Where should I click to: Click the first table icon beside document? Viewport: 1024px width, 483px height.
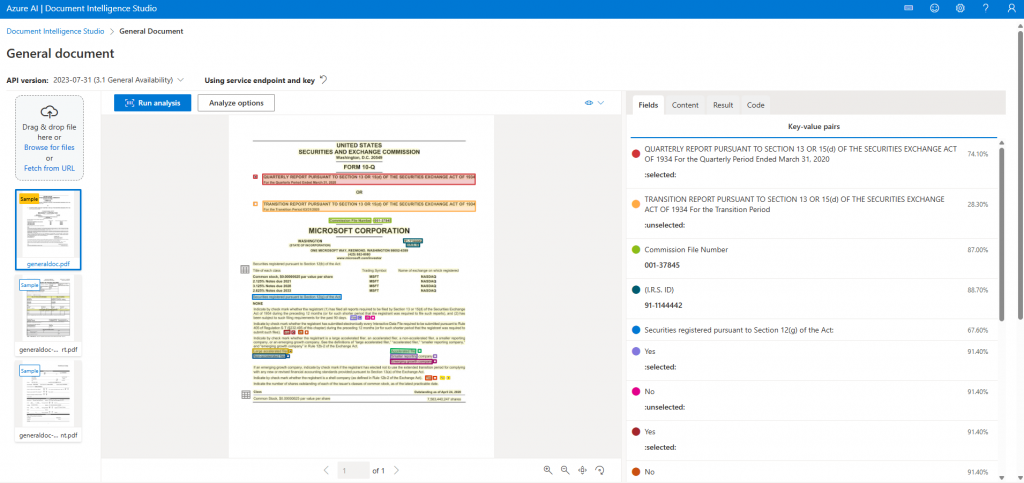[x=245, y=269]
